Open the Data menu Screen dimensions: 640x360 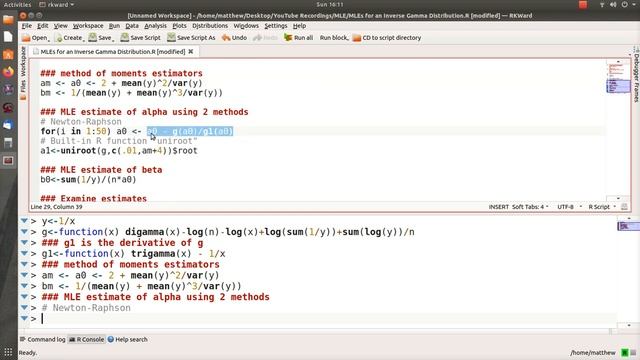click(x=132, y=26)
